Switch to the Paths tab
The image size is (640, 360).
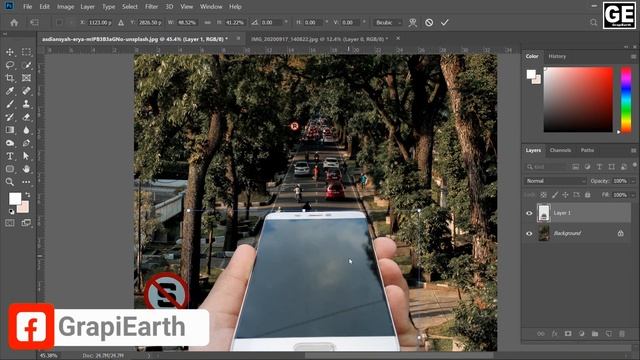(x=587, y=150)
